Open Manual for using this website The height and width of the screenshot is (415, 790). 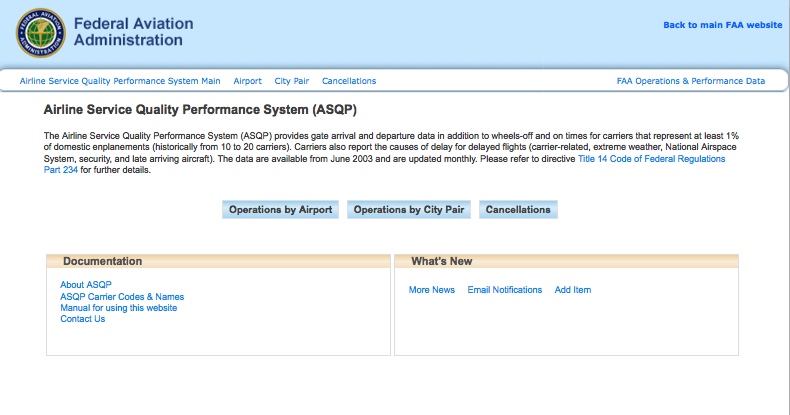click(118, 308)
